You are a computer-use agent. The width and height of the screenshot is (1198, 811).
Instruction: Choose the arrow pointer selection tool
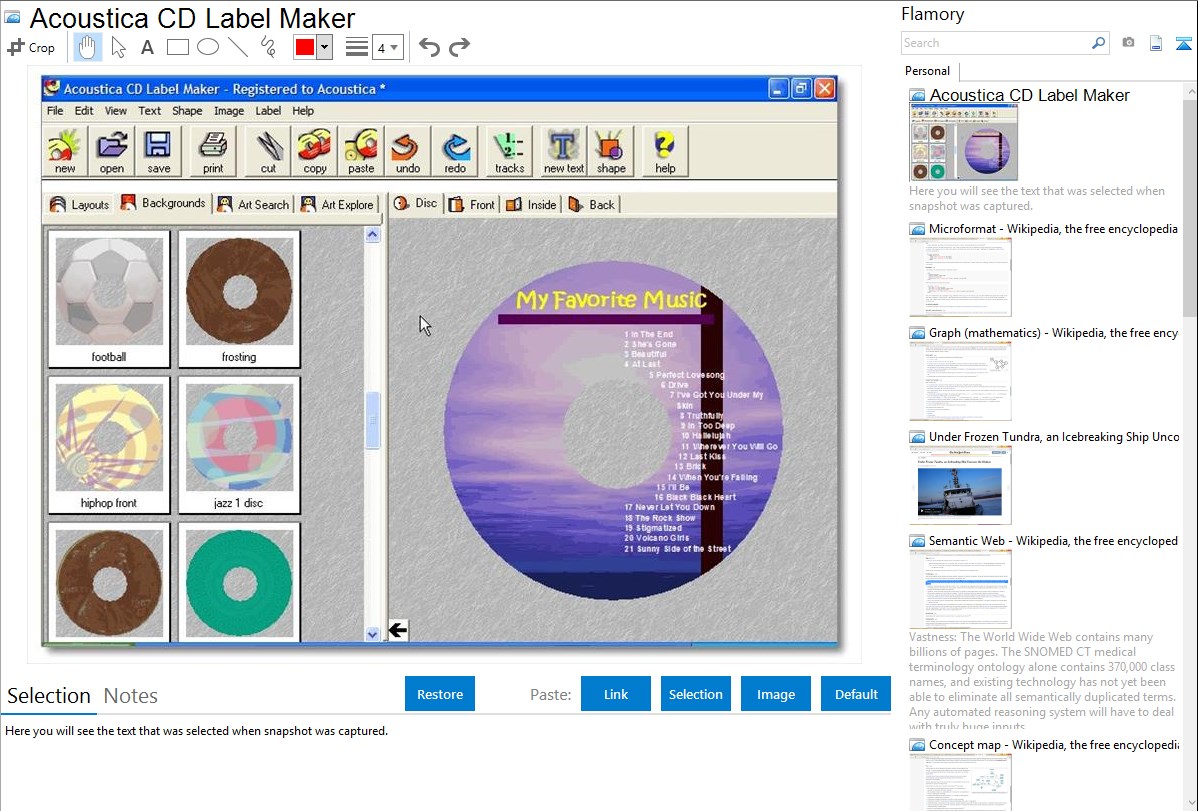[118, 47]
